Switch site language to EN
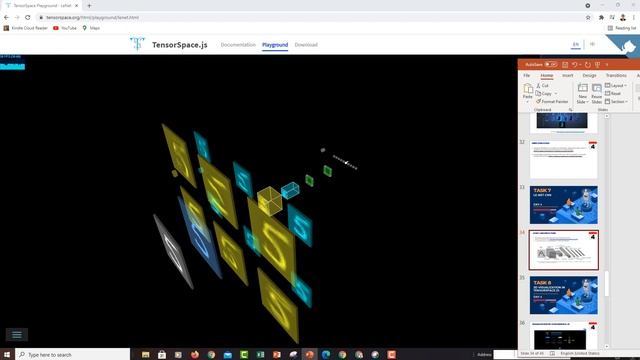Image resolution: width=640 pixels, height=360 pixels. 576,44
